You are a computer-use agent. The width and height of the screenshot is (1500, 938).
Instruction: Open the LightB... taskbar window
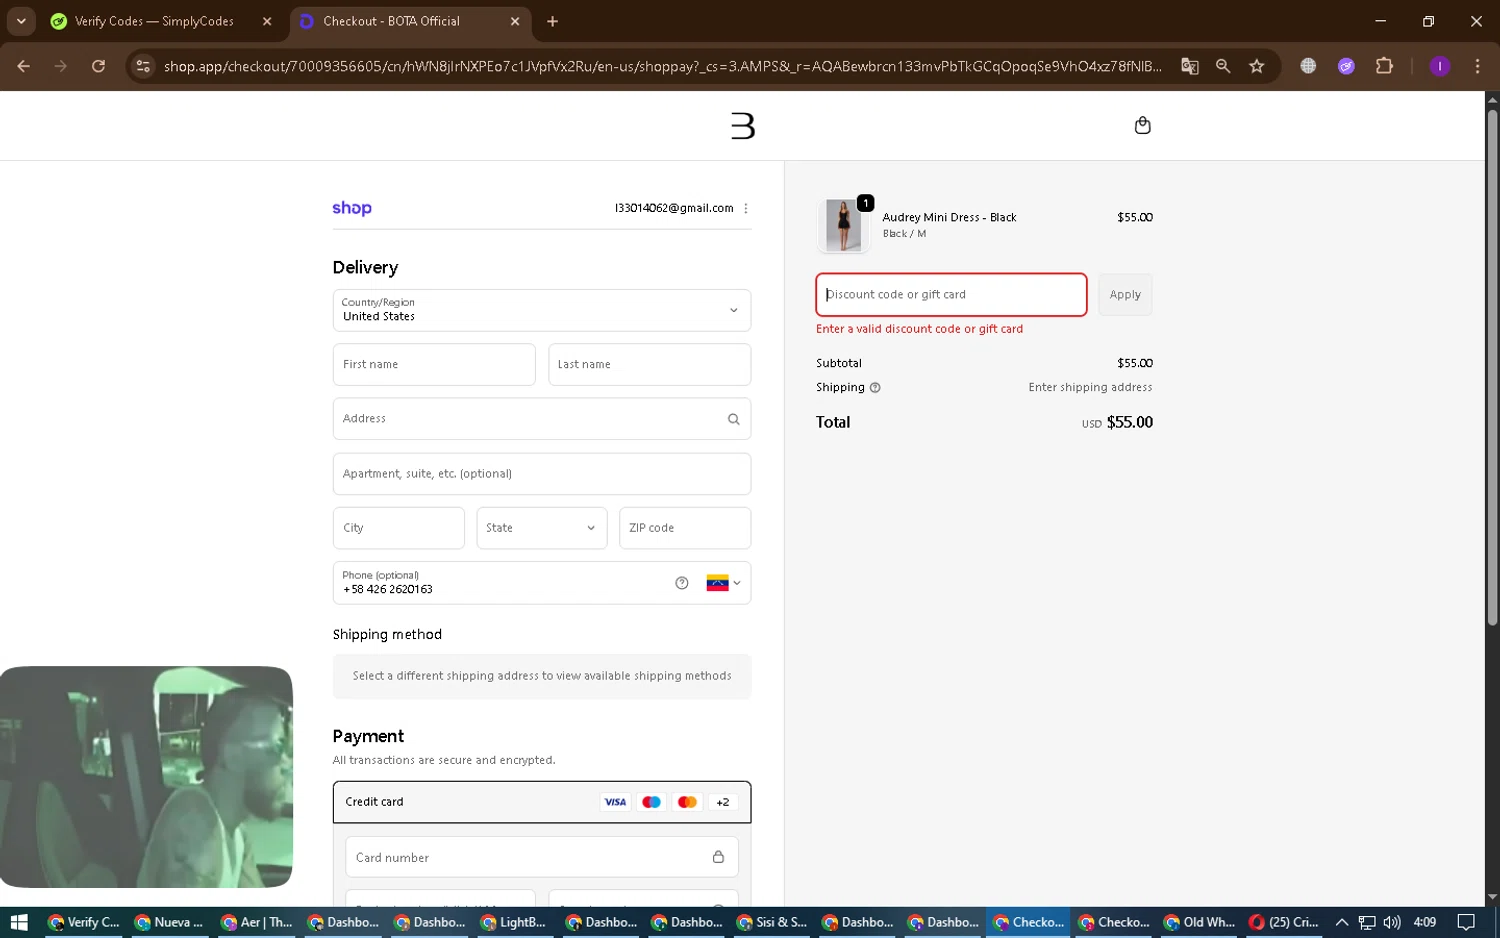[x=514, y=922]
